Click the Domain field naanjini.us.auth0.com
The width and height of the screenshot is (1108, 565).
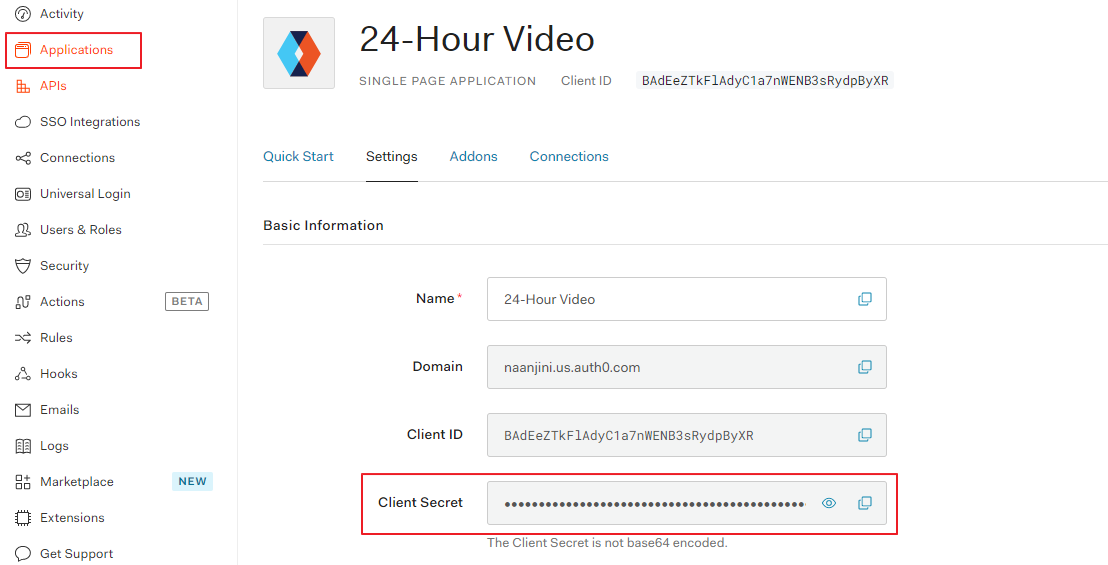click(687, 367)
